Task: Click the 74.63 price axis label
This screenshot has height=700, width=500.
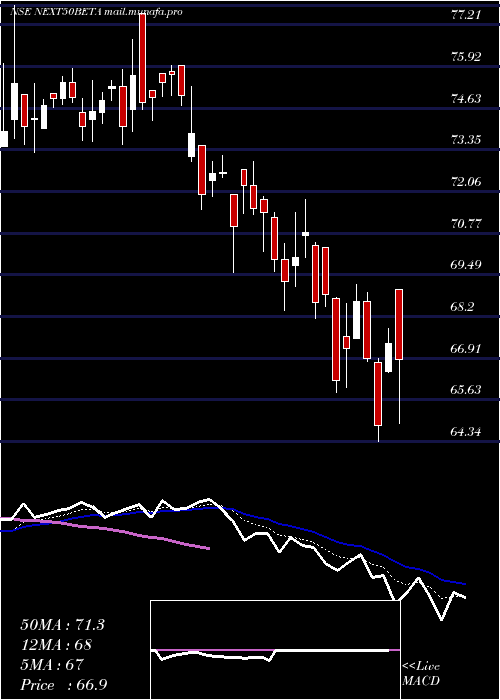Action: tap(466, 98)
